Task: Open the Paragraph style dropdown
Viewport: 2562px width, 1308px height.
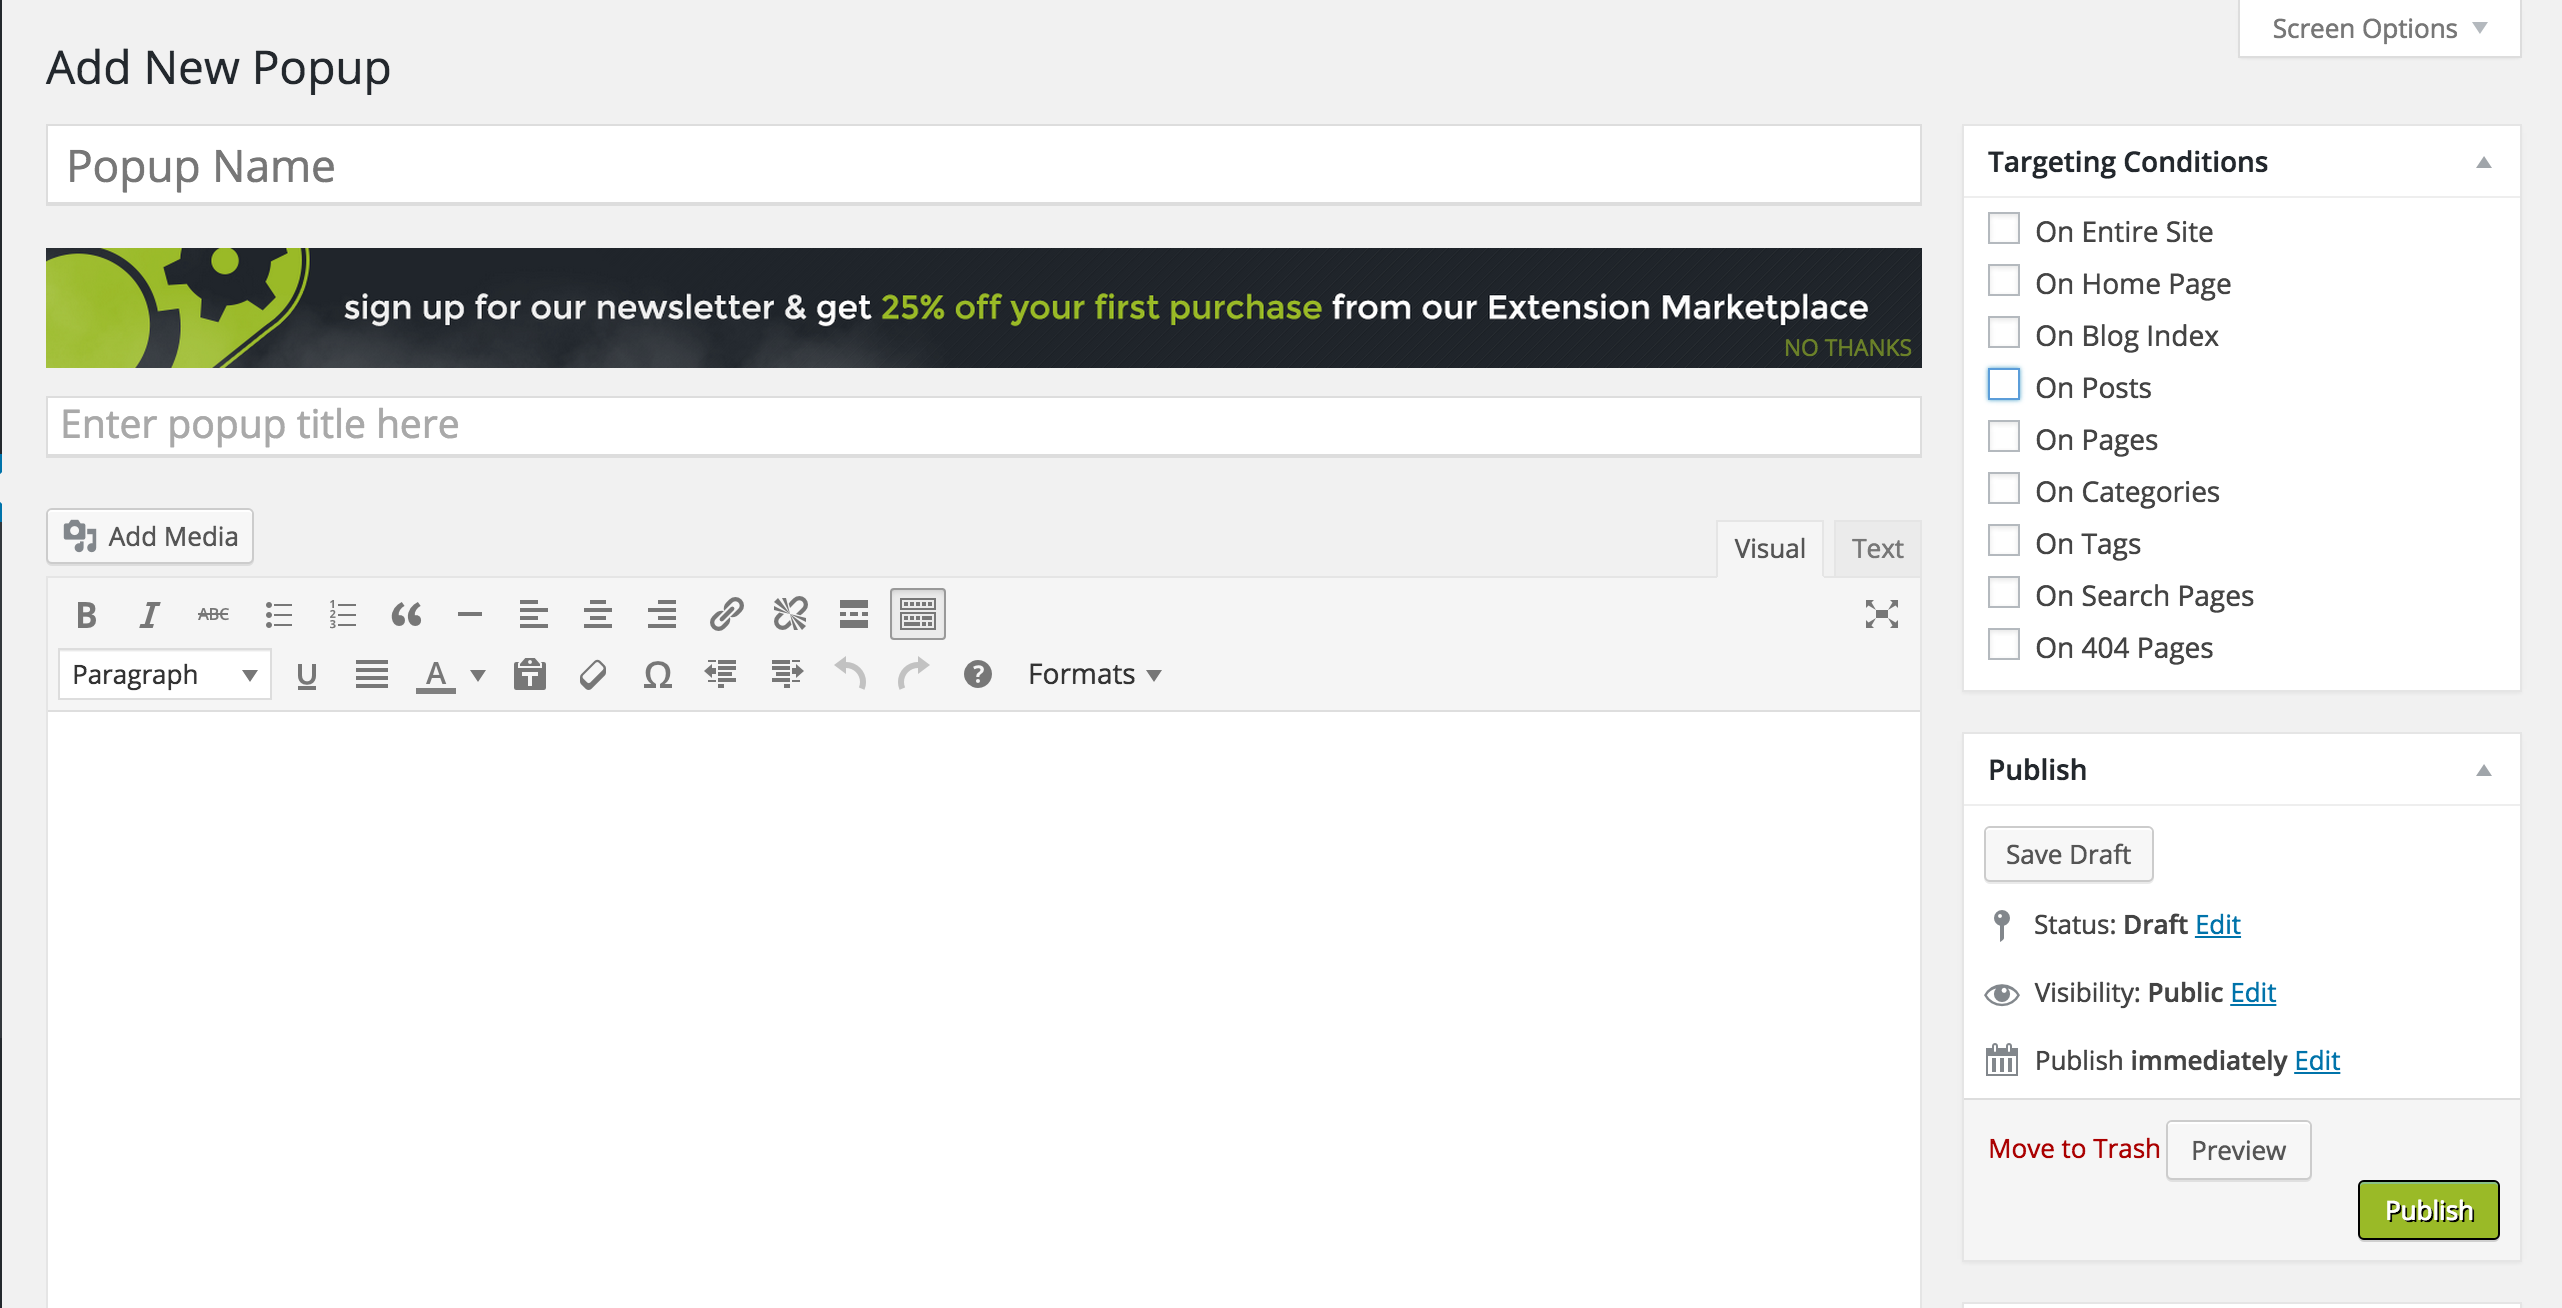Action: click(163, 674)
